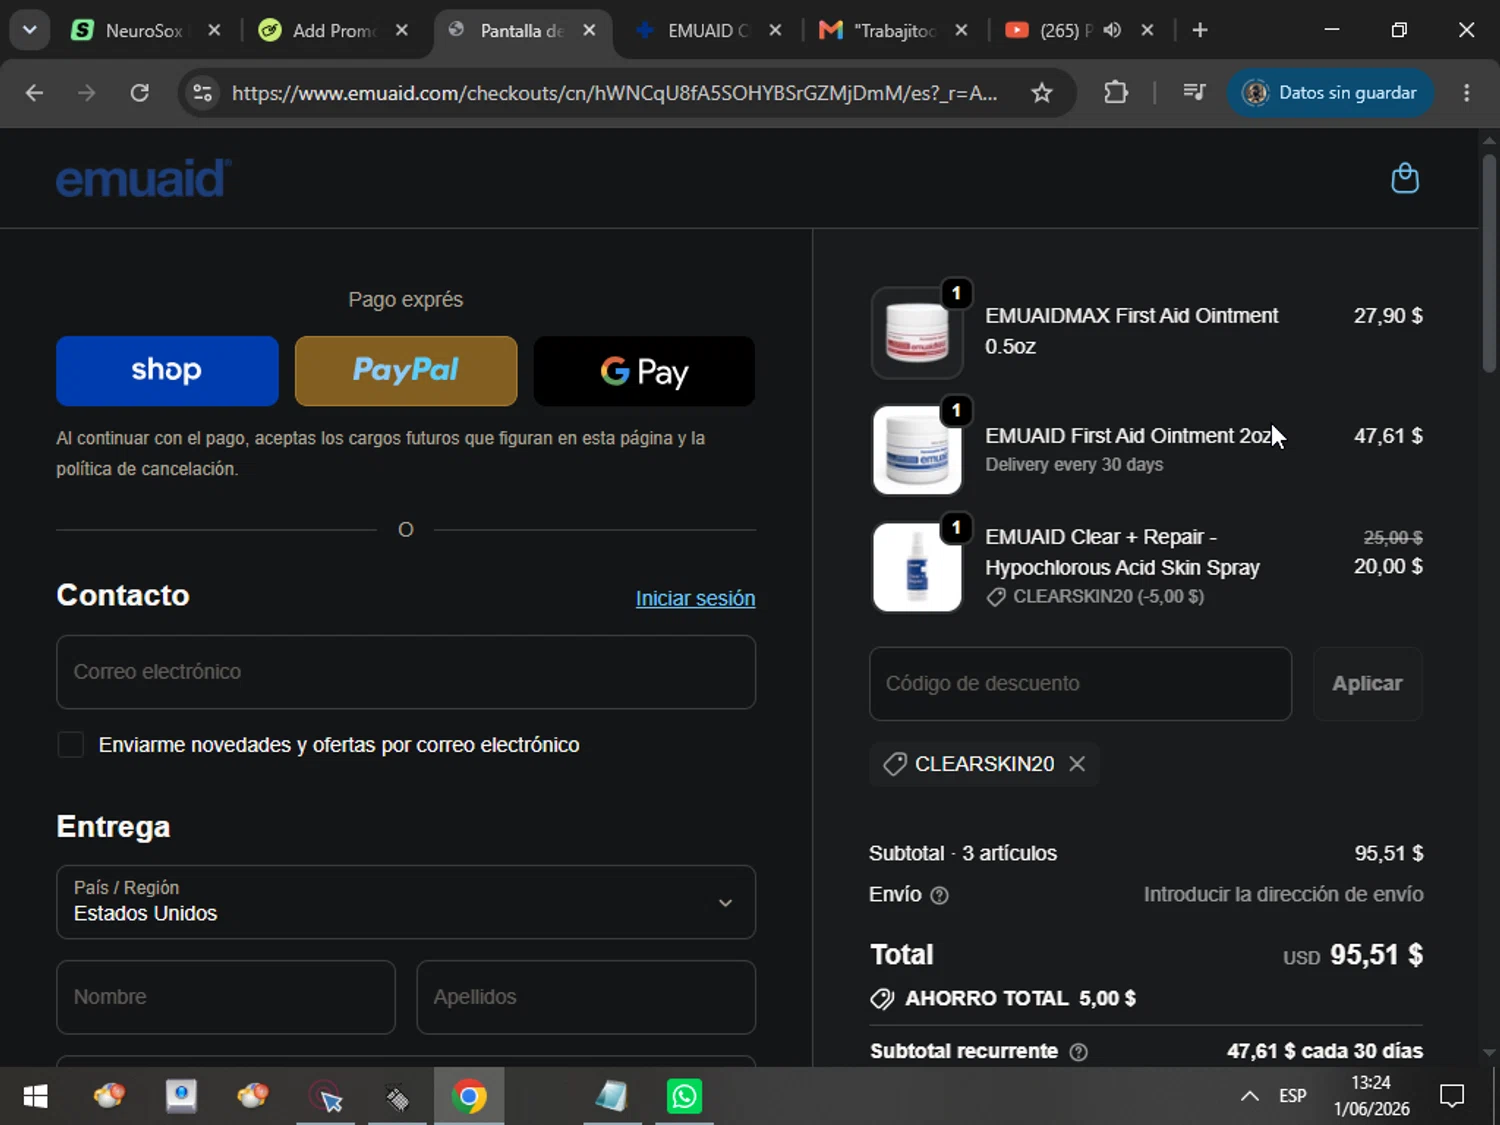Remove the CLEARSKIN20 discount code
The image size is (1500, 1125).
1077,764
